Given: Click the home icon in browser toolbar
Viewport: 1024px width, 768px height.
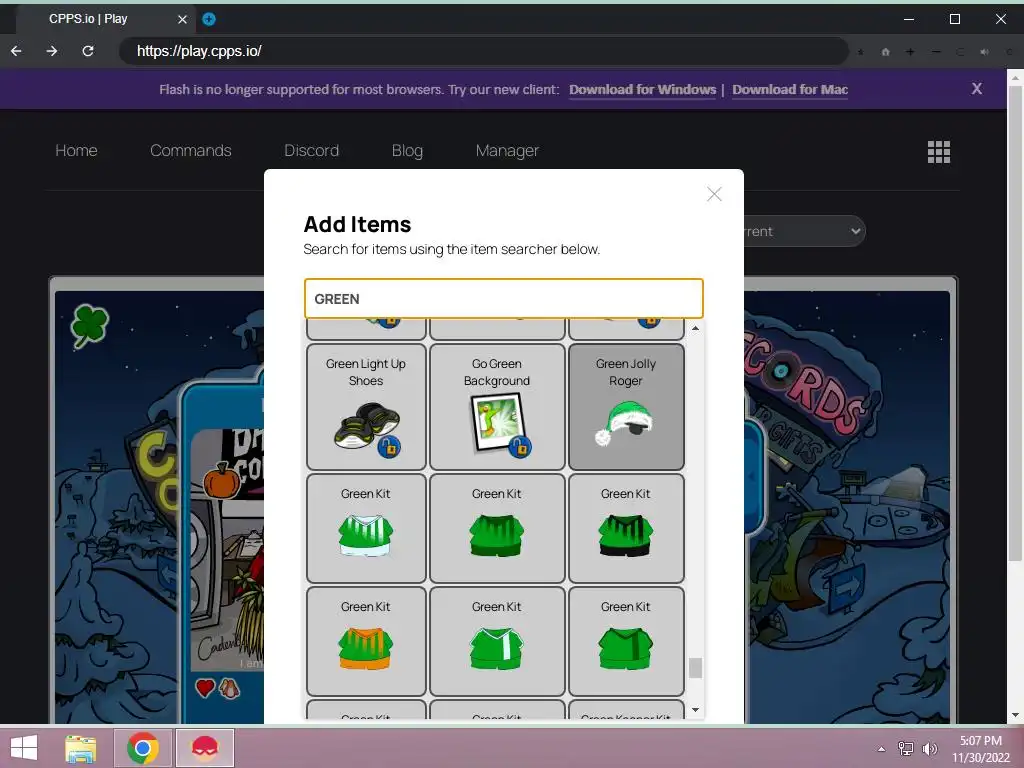Looking at the screenshot, I should pyautogui.click(x=886, y=52).
